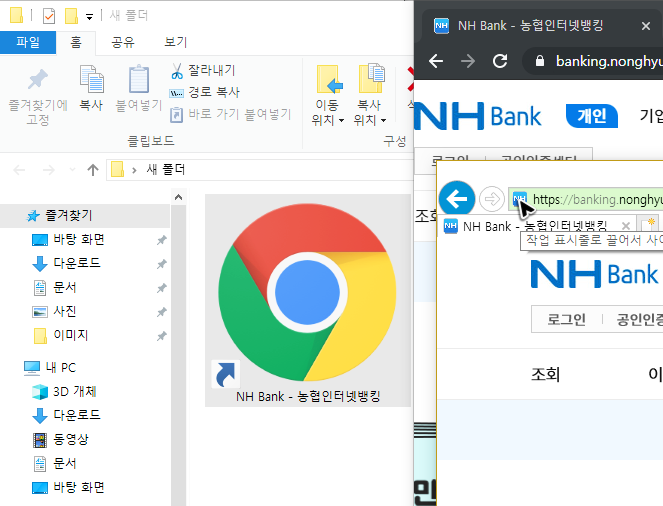Click 잘라내기 scissors button
Viewport: 663px width, 506px height.
203,71
